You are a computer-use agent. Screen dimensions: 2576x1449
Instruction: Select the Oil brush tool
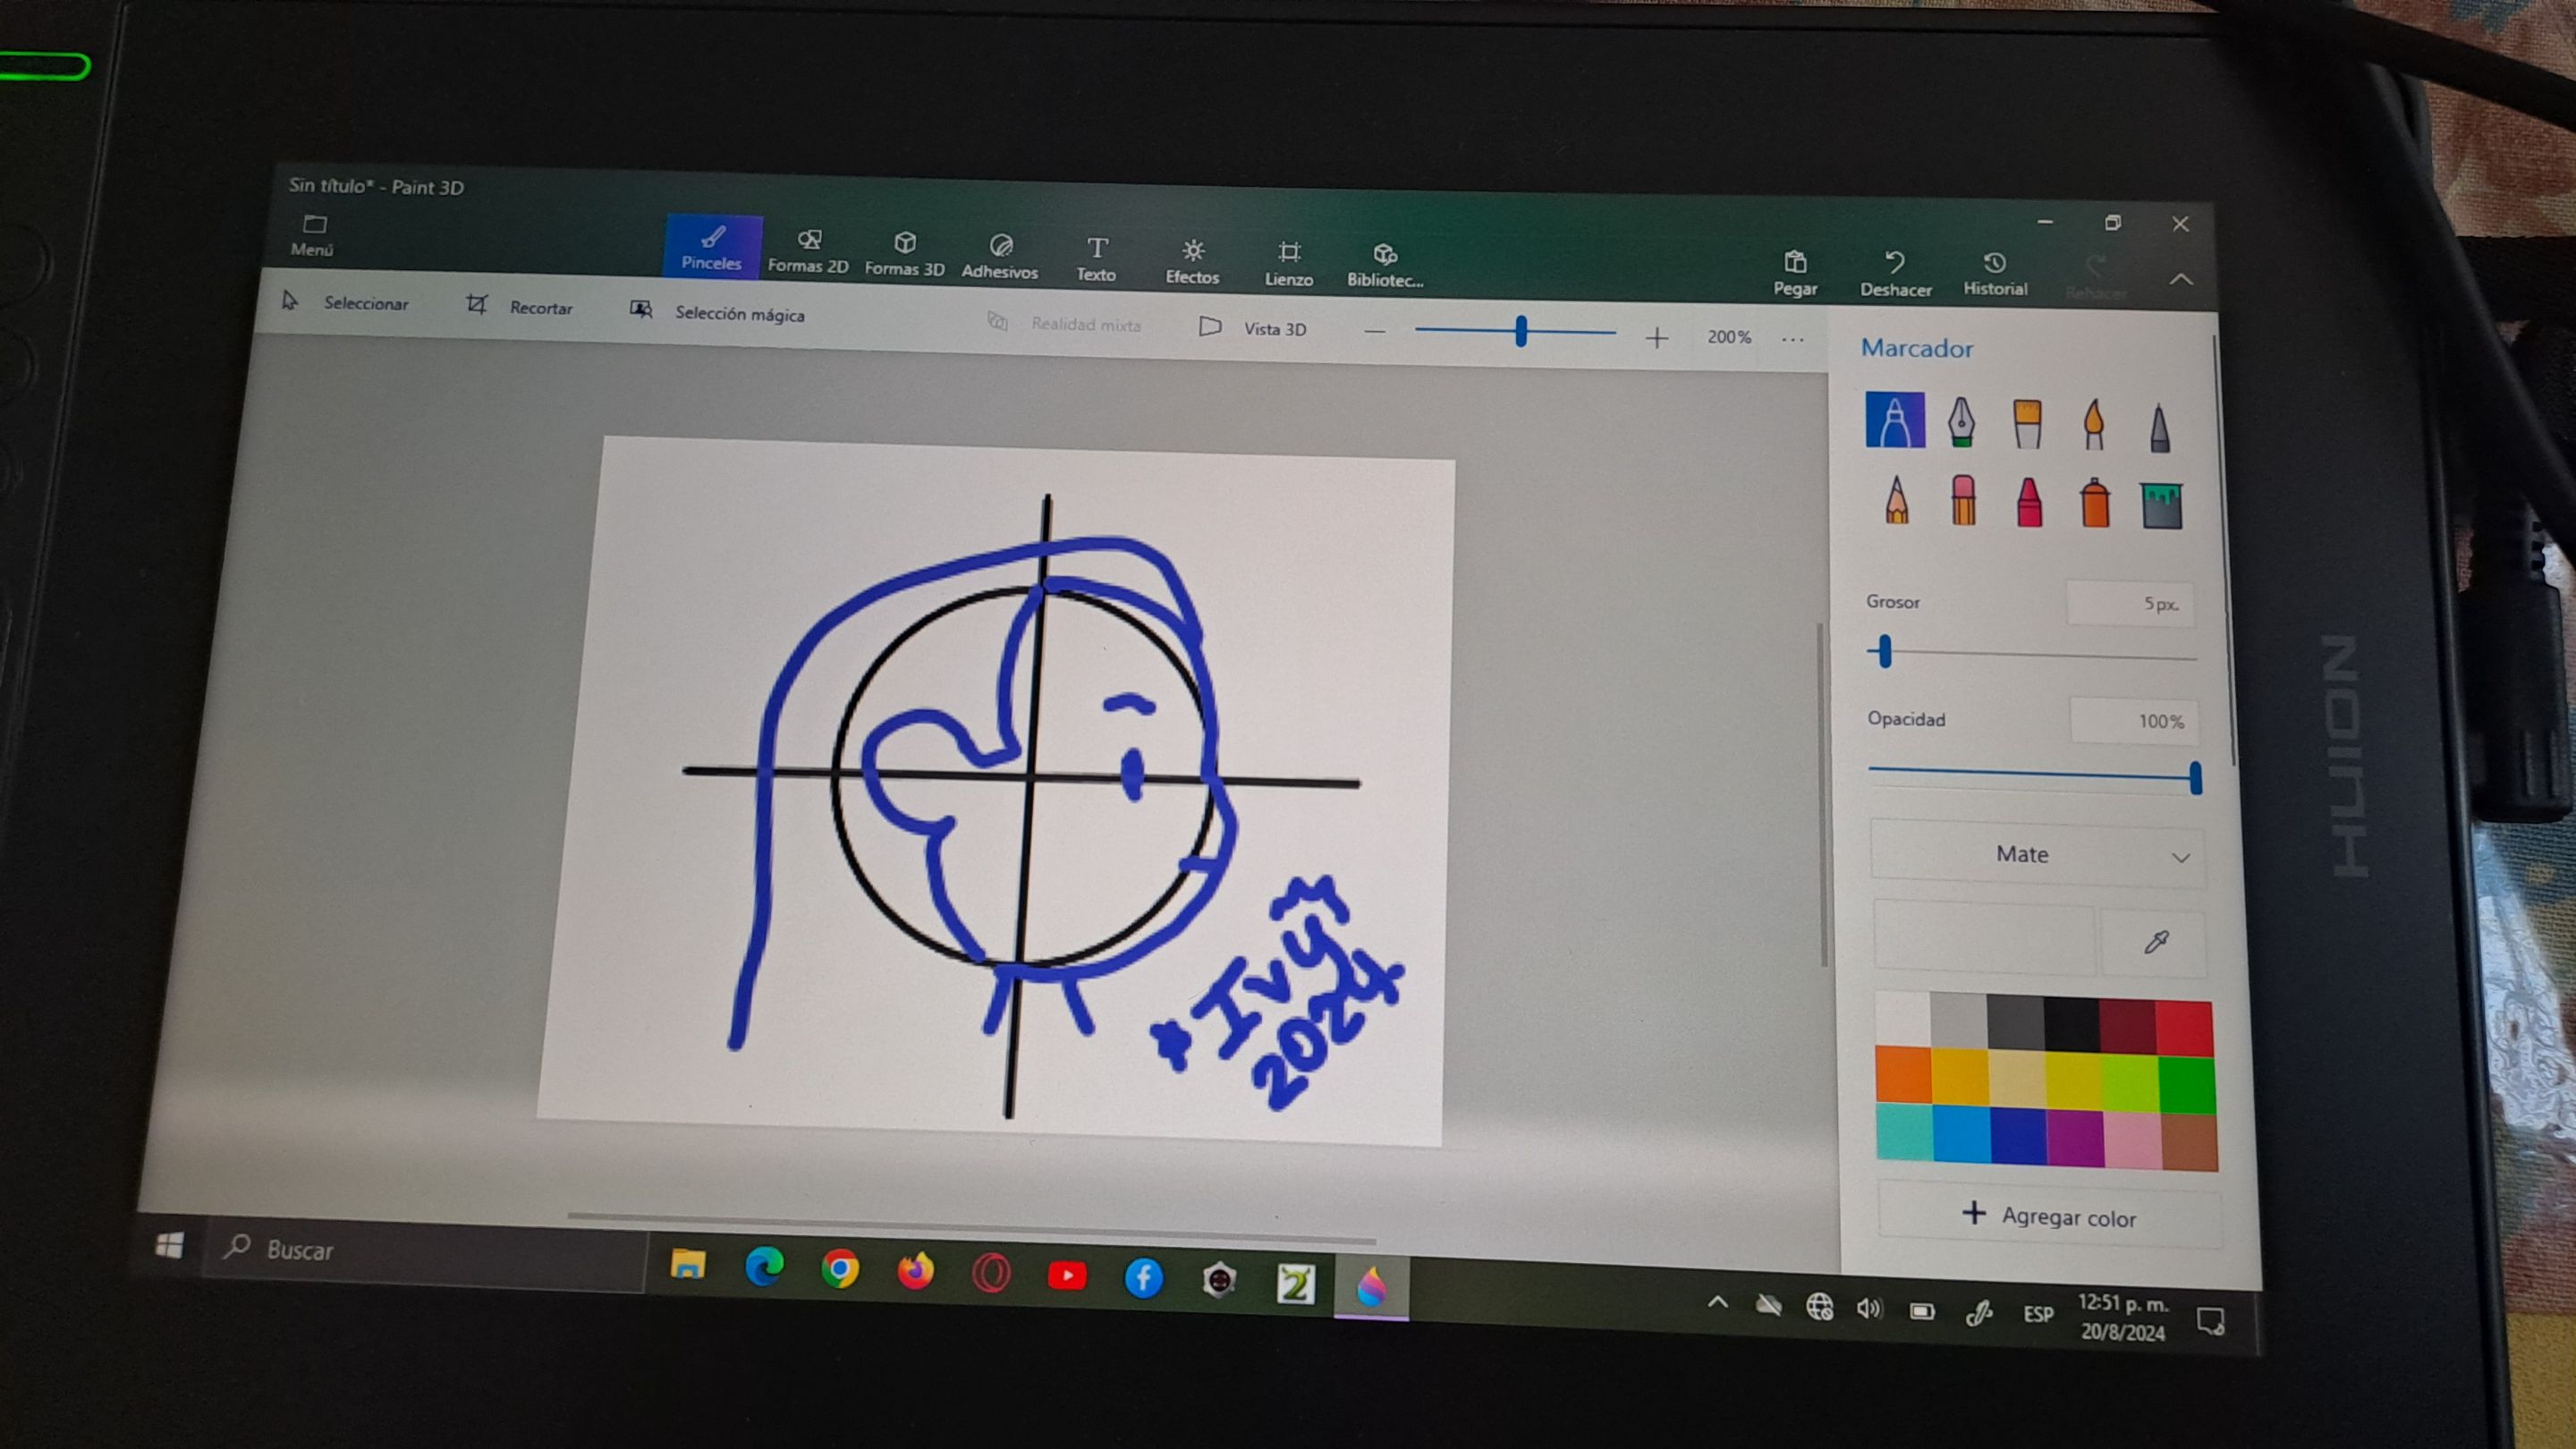point(2027,424)
